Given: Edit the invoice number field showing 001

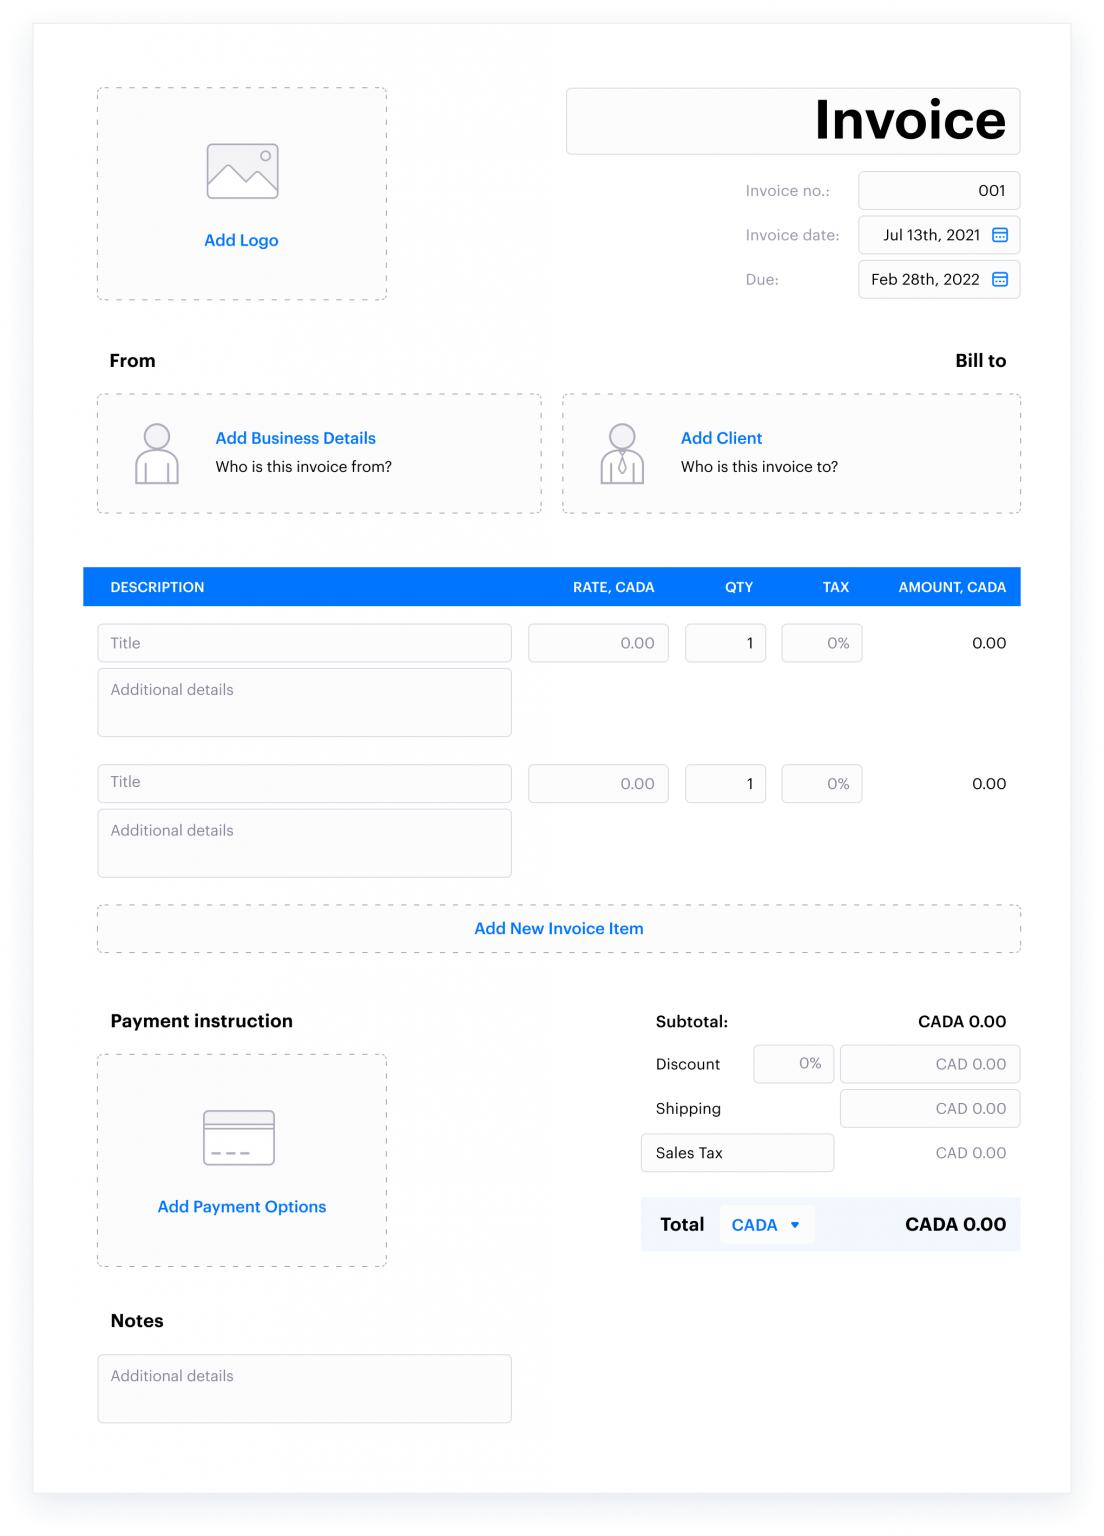Looking at the screenshot, I should click(x=938, y=190).
